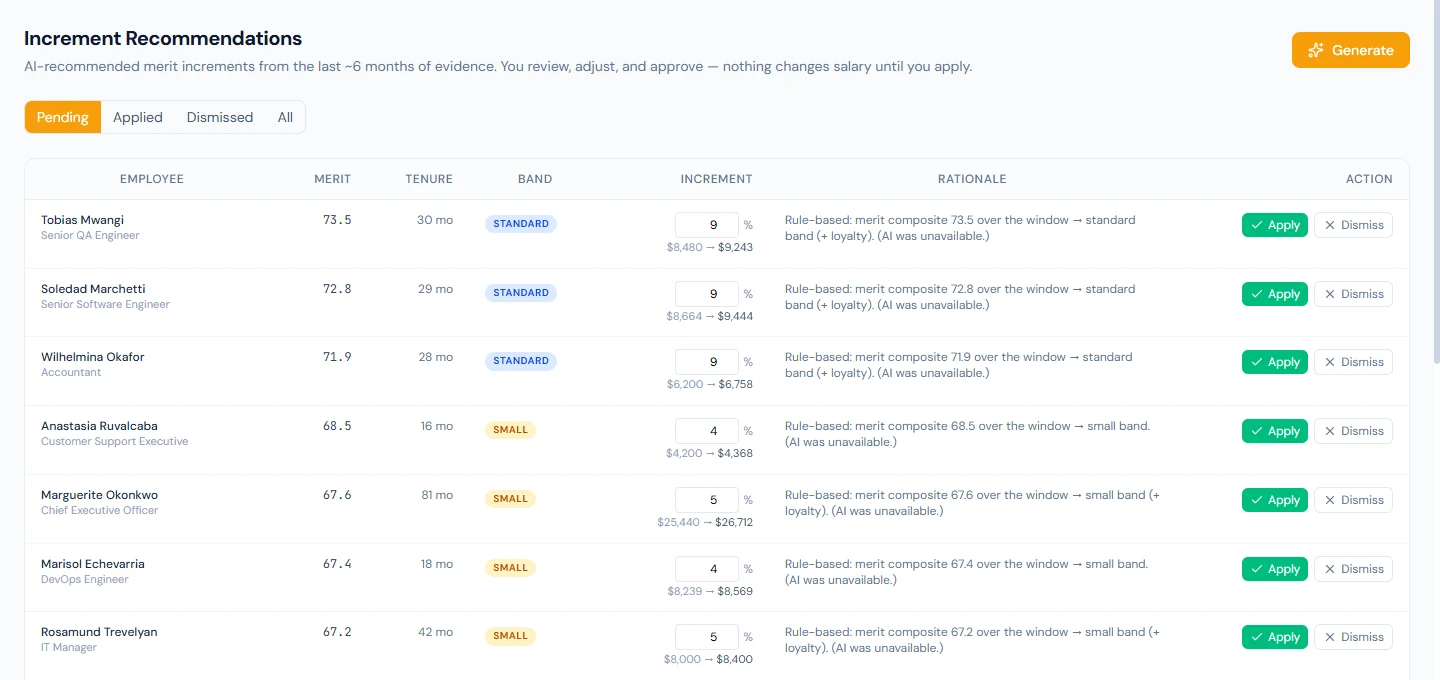Screen dimensions: 1440x680
Task: Dismiss Rosamund Trevelyan's recommendation
Action: pos(1353,637)
